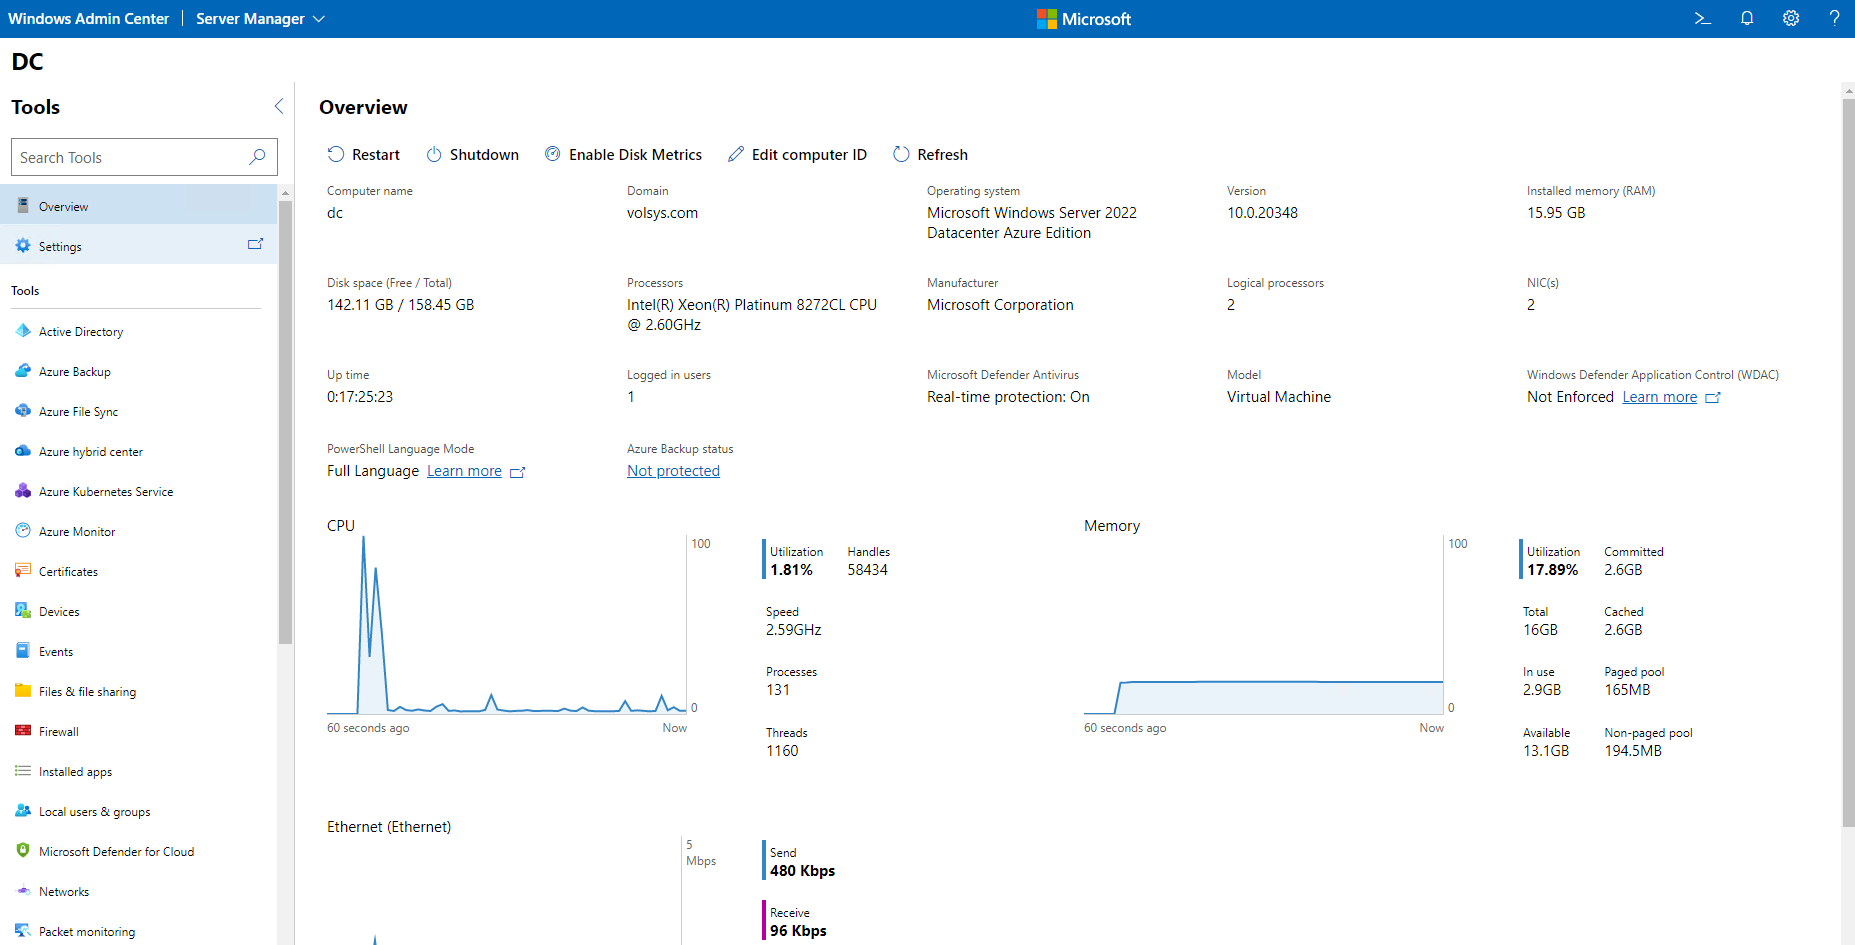Click the DC server name heading
The height and width of the screenshot is (945, 1855).
coord(27,62)
